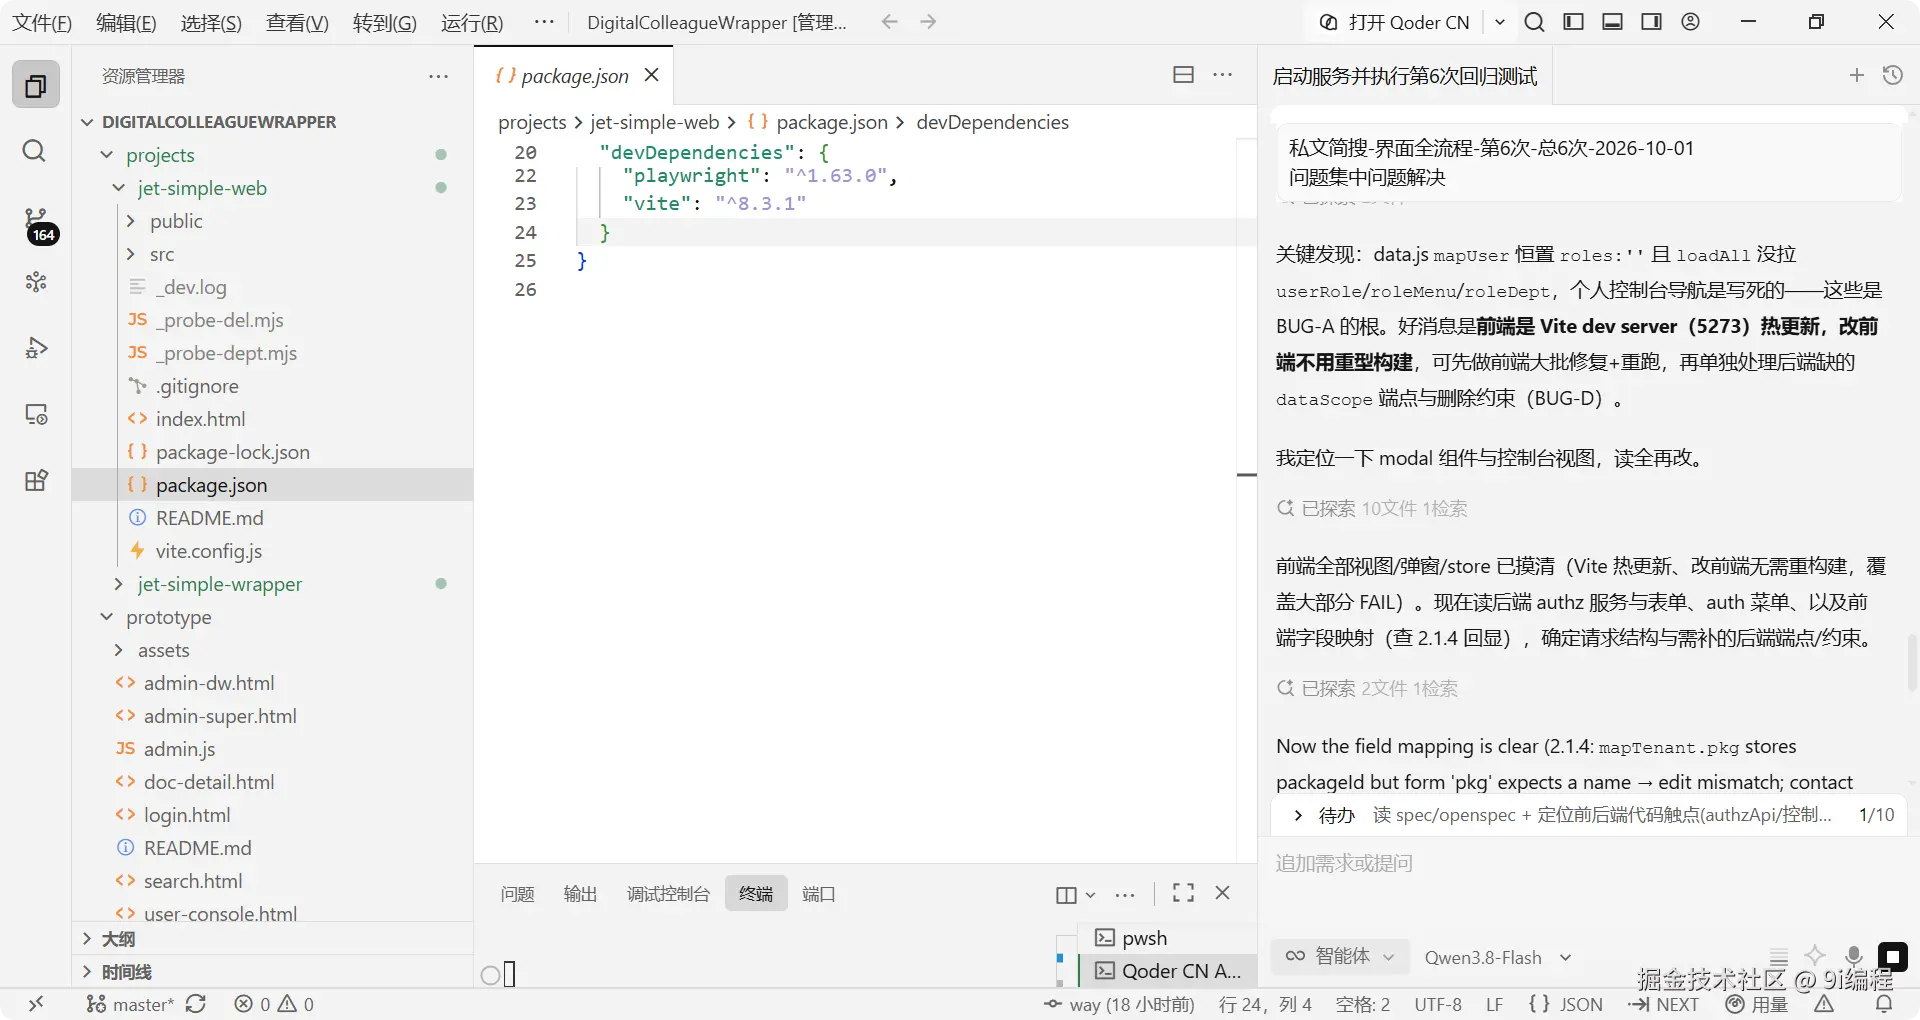This screenshot has height=1020, width=1920.
Task: Open the Search view icon
Action: tap(35, 151)
